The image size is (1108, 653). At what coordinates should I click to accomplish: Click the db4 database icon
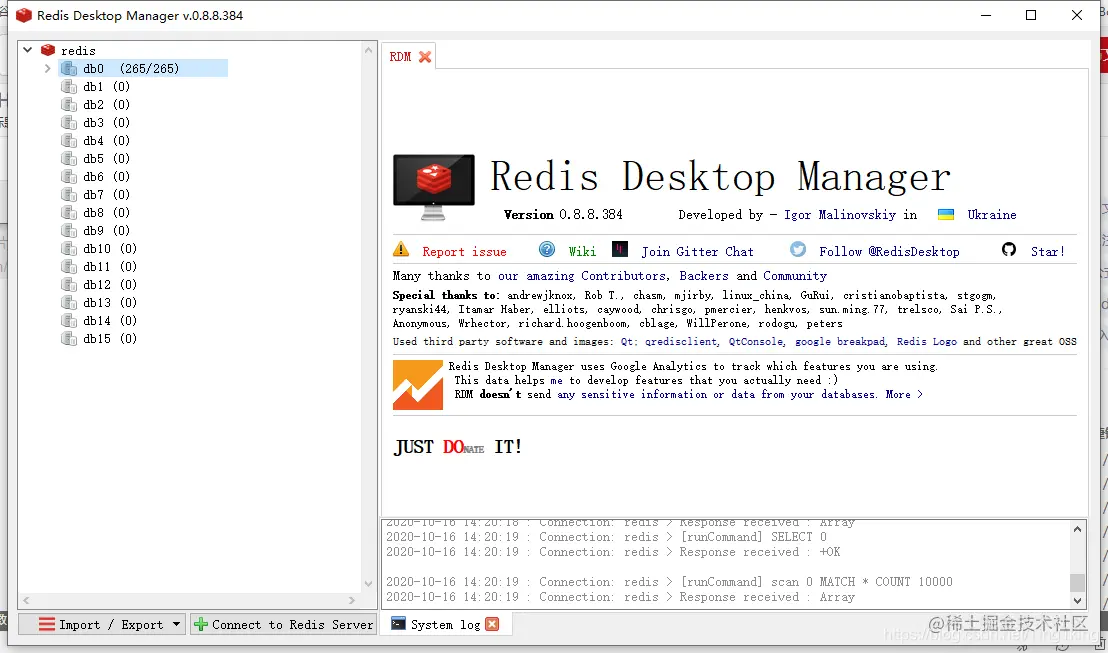(69, 141)
